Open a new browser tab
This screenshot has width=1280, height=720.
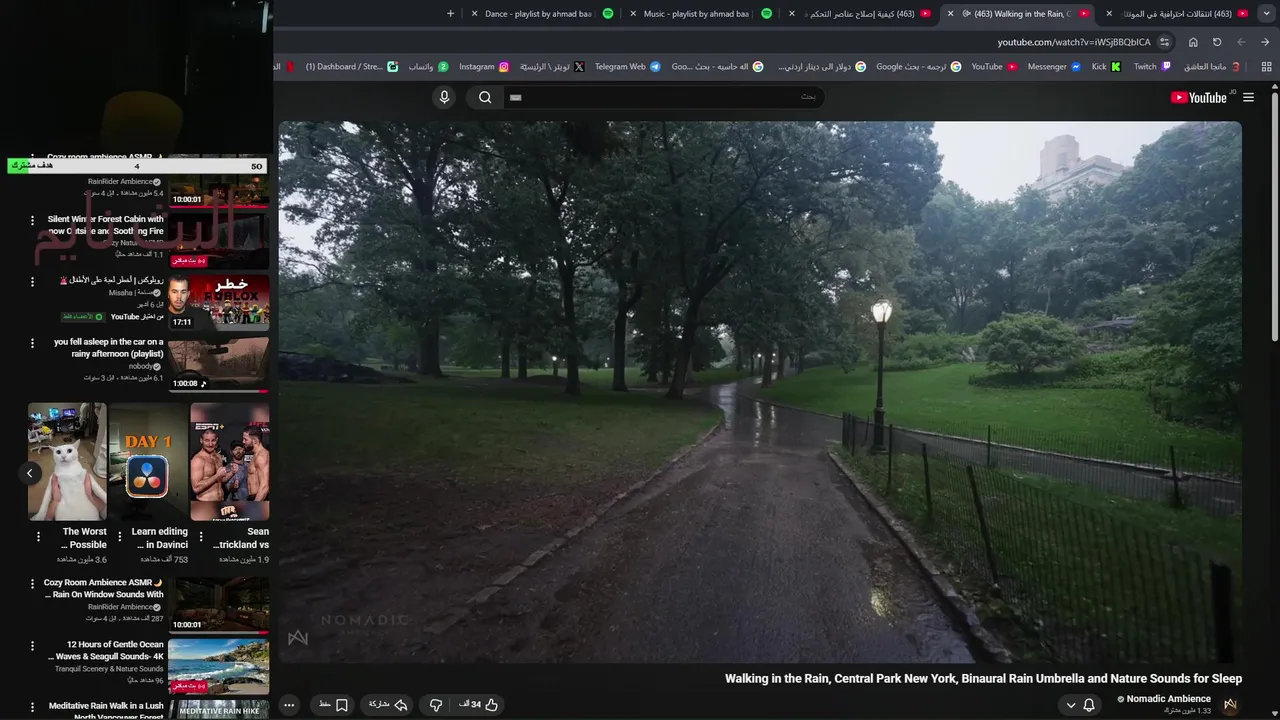450,14
